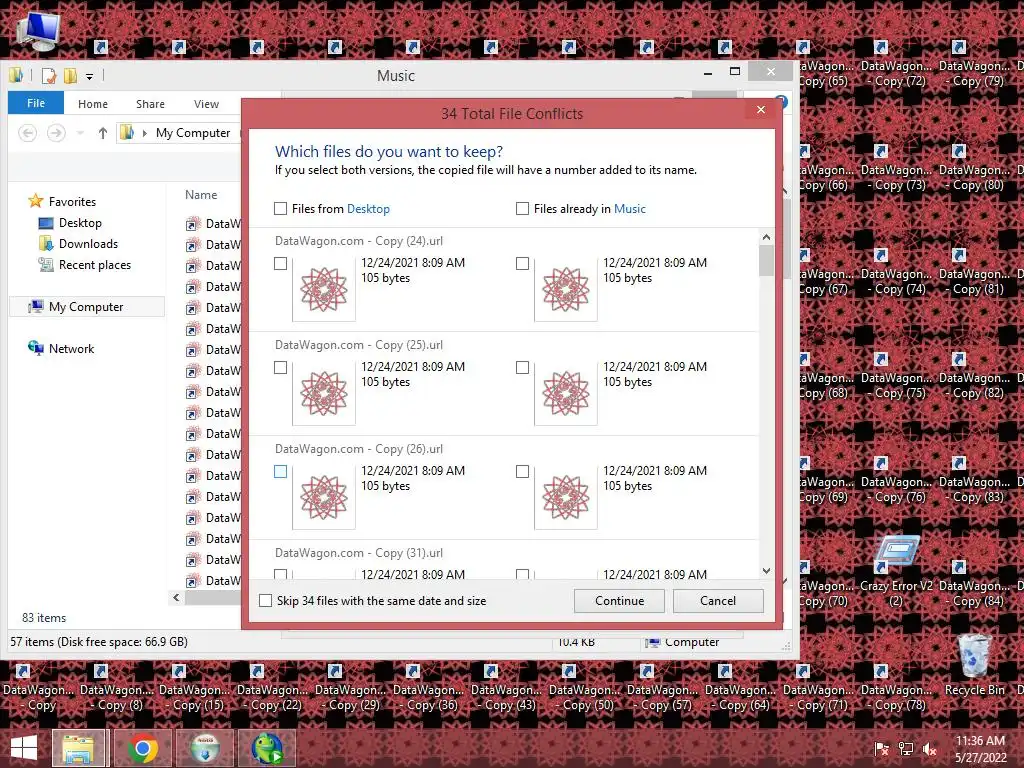This screenshot has height=768, width=1024.
Task: Click the Forward navigation arrow in Explorer
Action: (56, 133)
